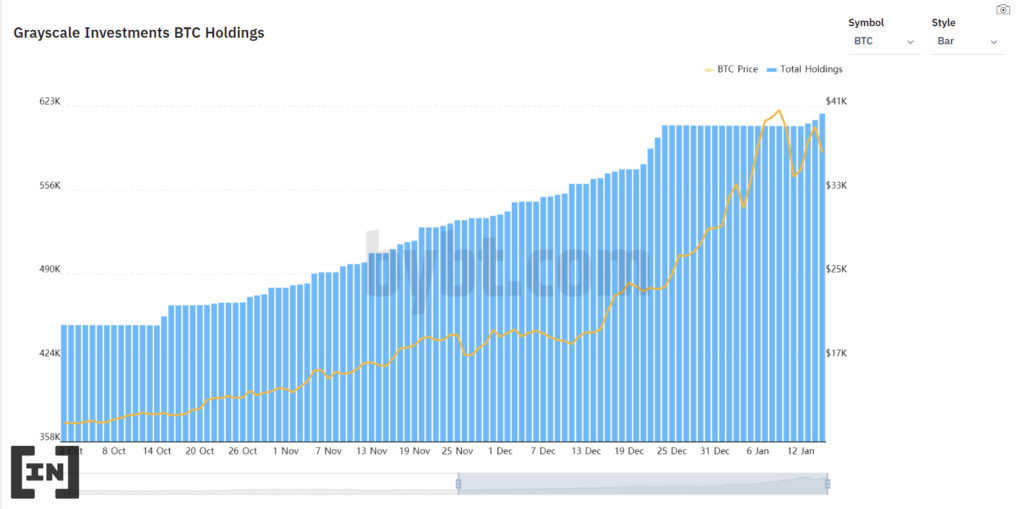This screenshot has width=1024, height=509.
Task: Open the Style Bar dropdown
Action: pos(968,41)
